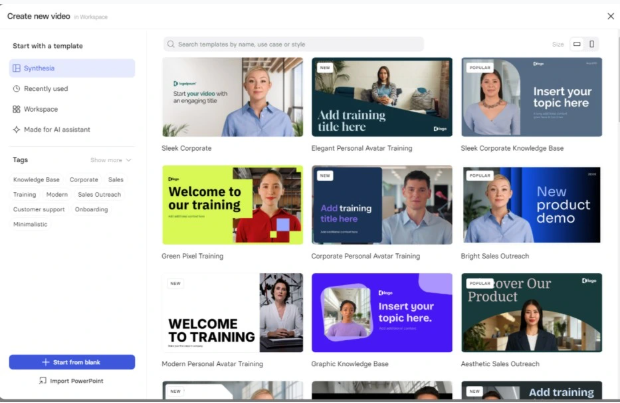Focus the template search field

[x=293, y=44]
